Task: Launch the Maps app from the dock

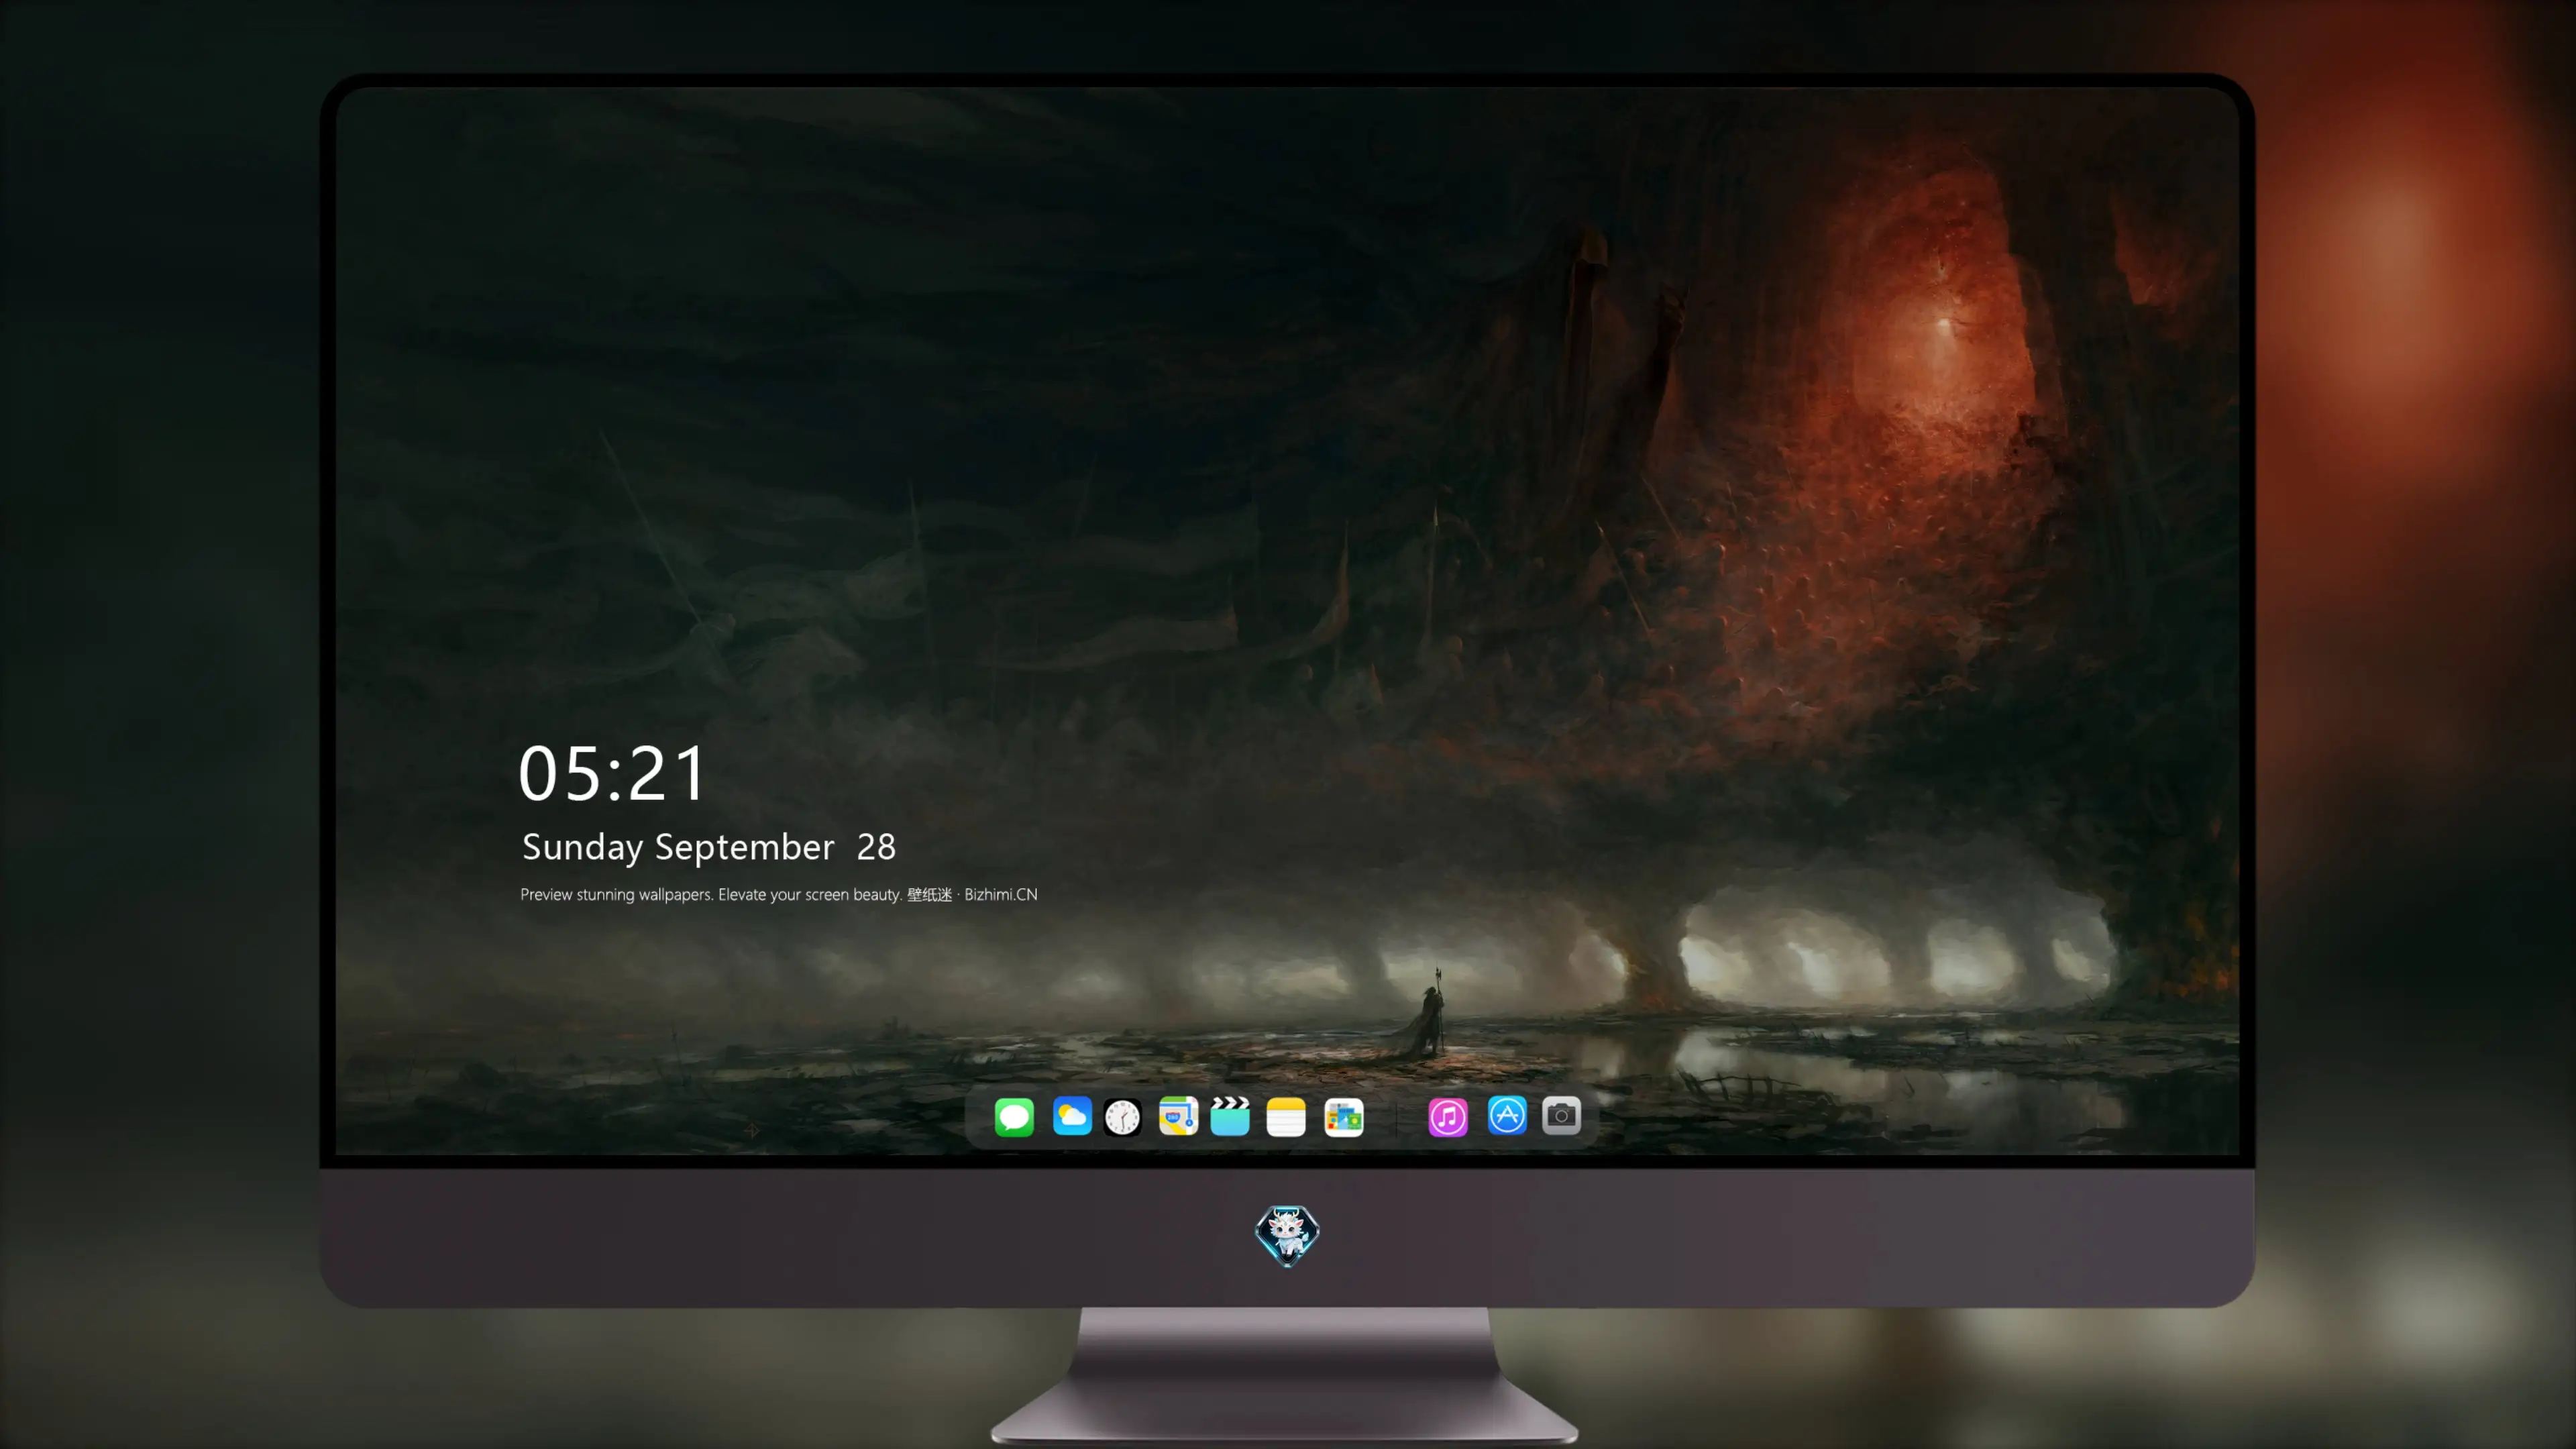Action: pyautogui.click(x=1178, y=1116)
